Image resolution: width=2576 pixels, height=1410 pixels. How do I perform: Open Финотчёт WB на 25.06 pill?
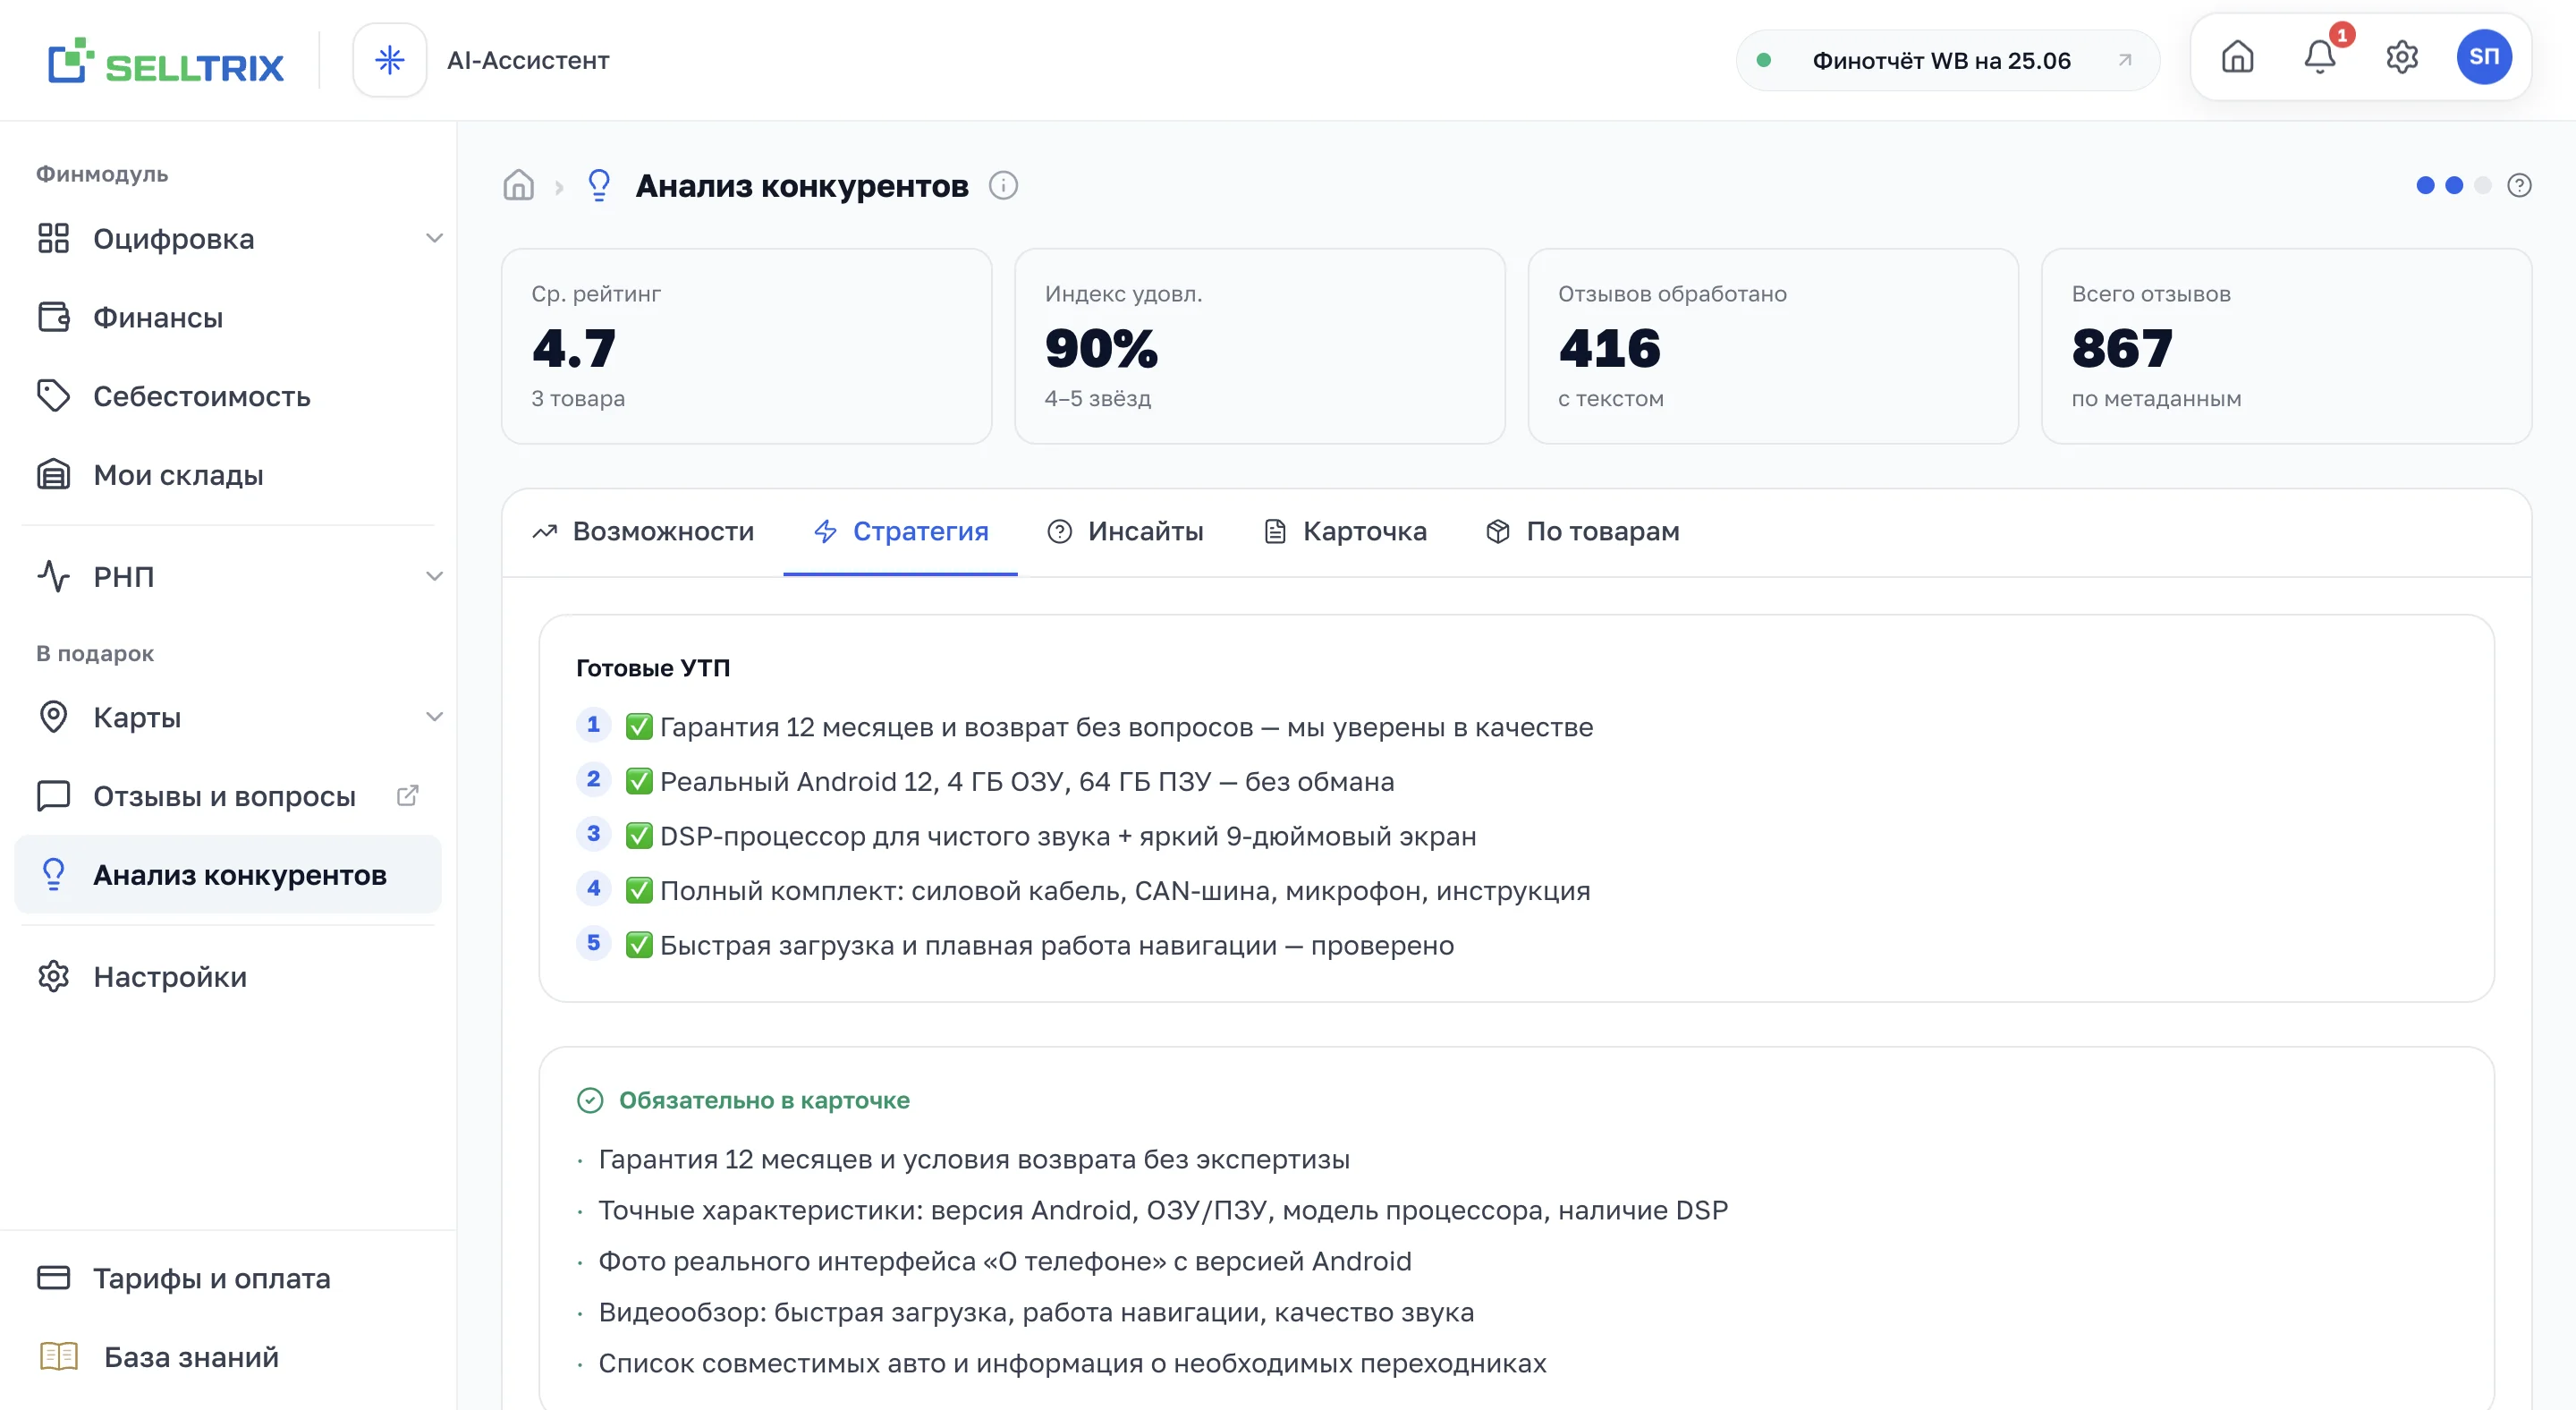point(1948,60)
